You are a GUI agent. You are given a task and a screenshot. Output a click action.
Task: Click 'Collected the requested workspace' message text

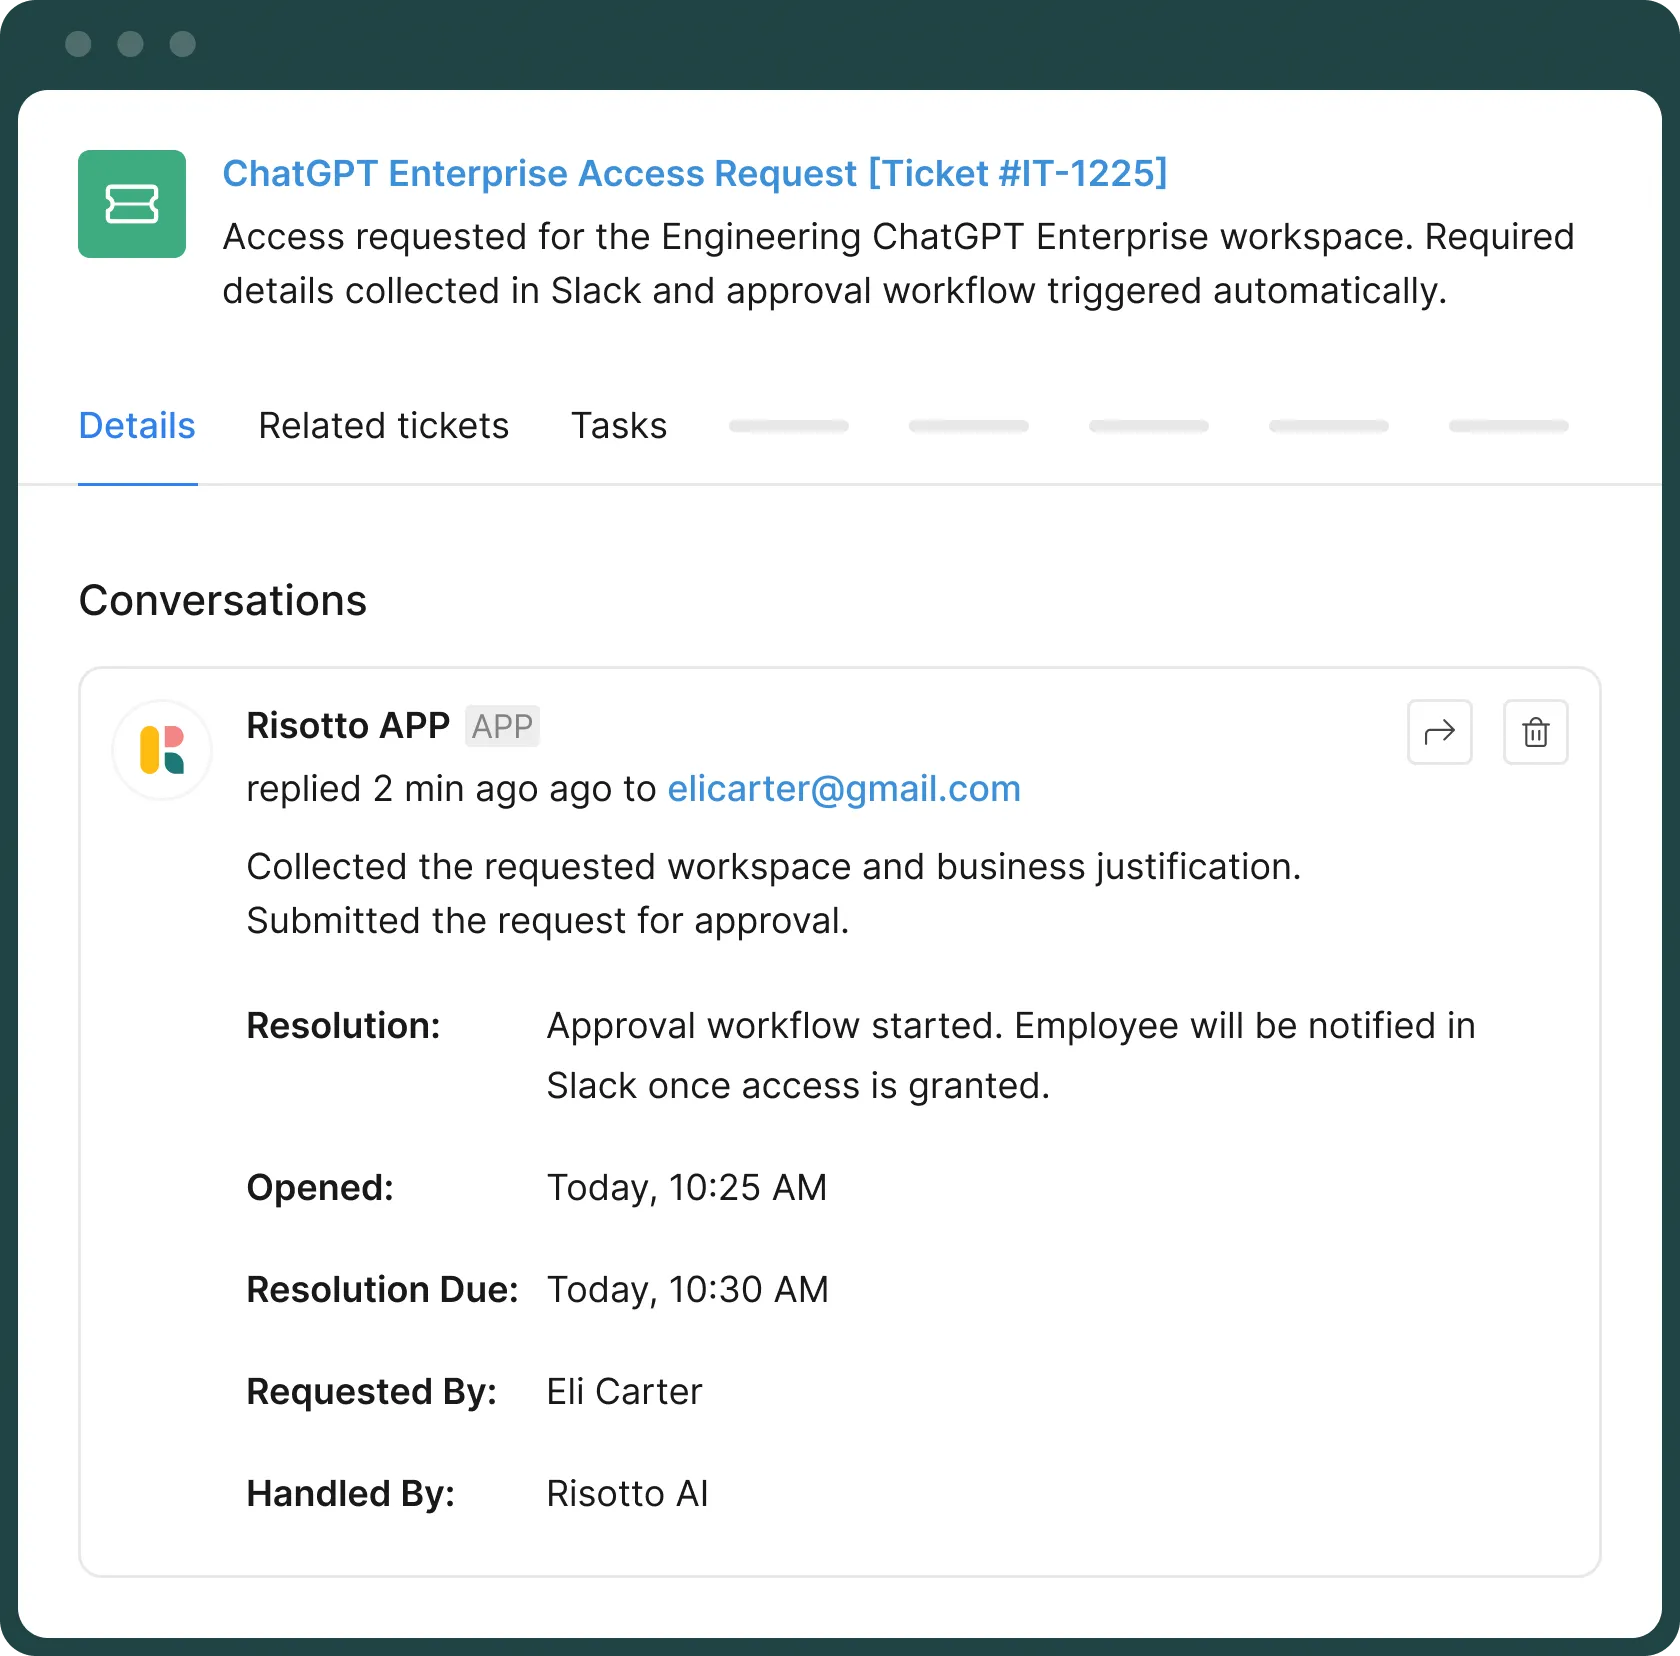[x=774, y=894]
